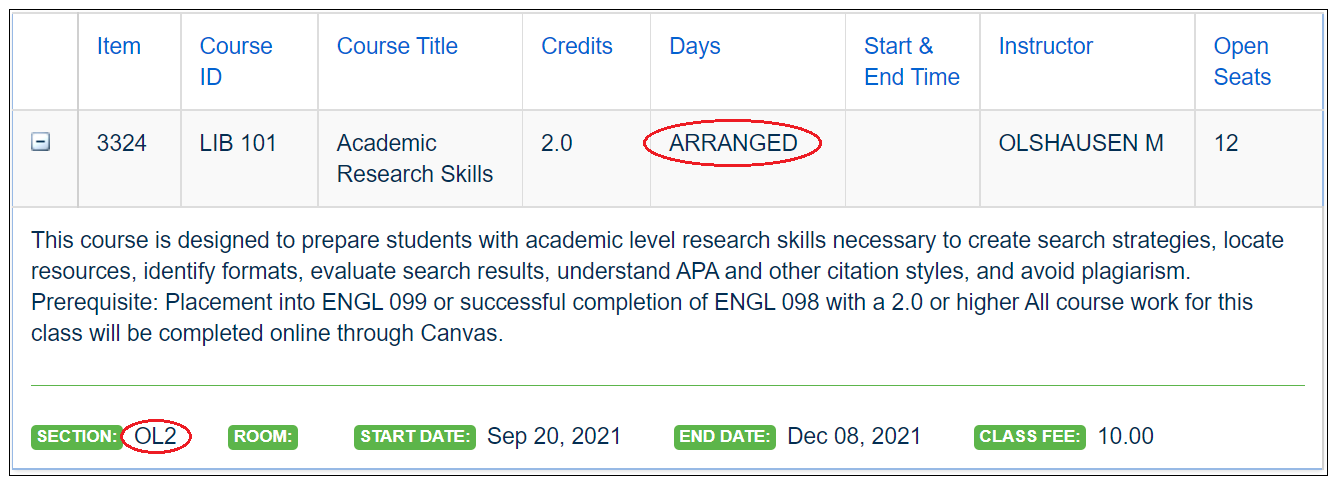
Task: Sort by Credits column header
Action: [x=577, y=47]
